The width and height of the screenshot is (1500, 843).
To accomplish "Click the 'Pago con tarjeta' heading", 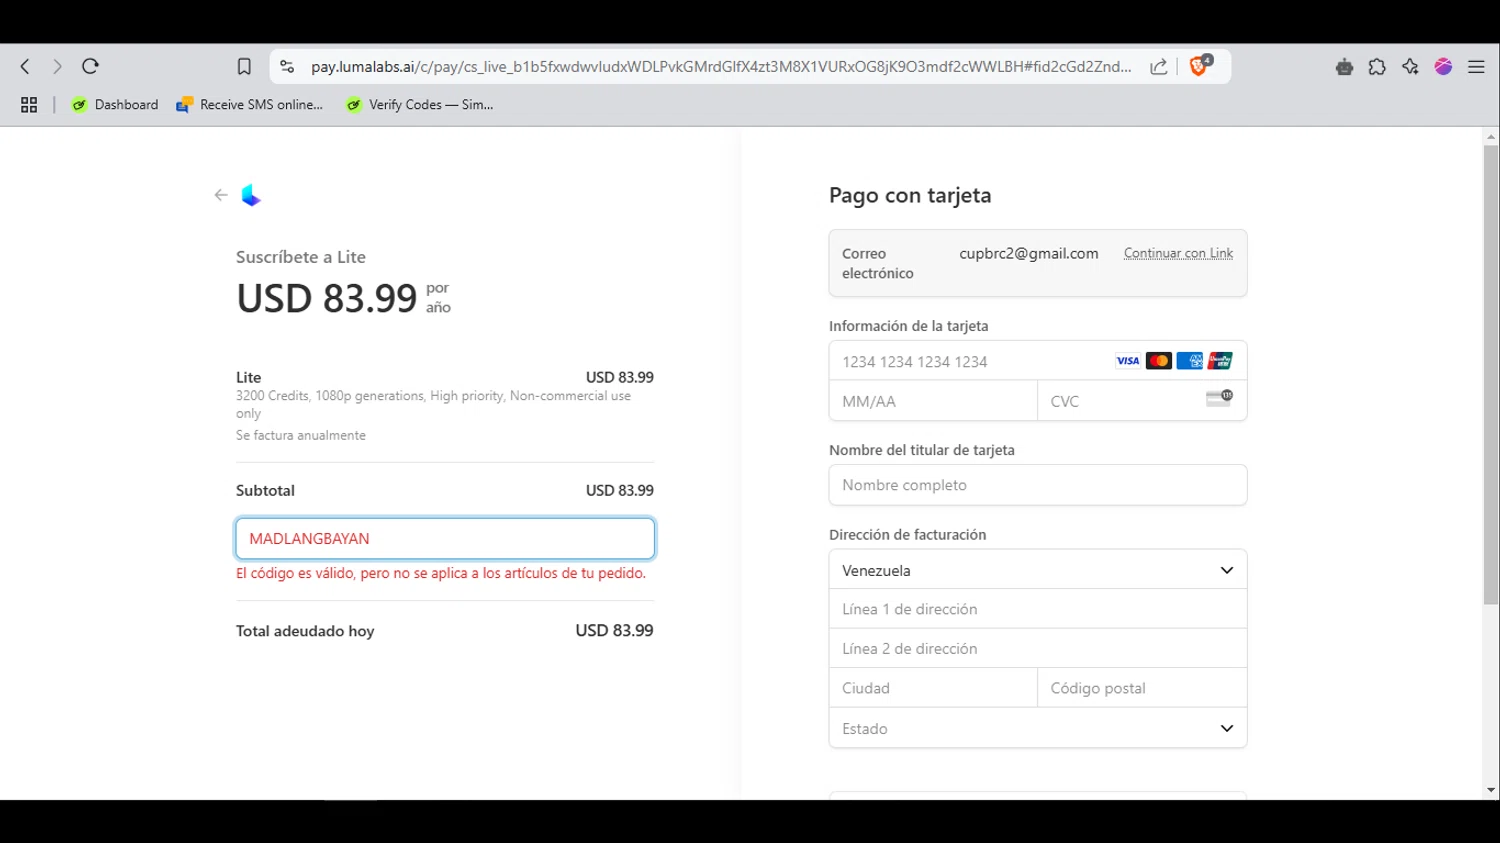I will [x=910, y=195].
